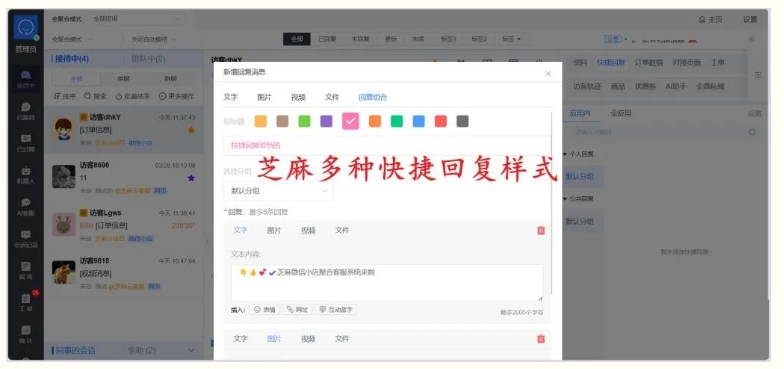Pick the blue color swatch
The image size is (784, 369).
(418, 121)
